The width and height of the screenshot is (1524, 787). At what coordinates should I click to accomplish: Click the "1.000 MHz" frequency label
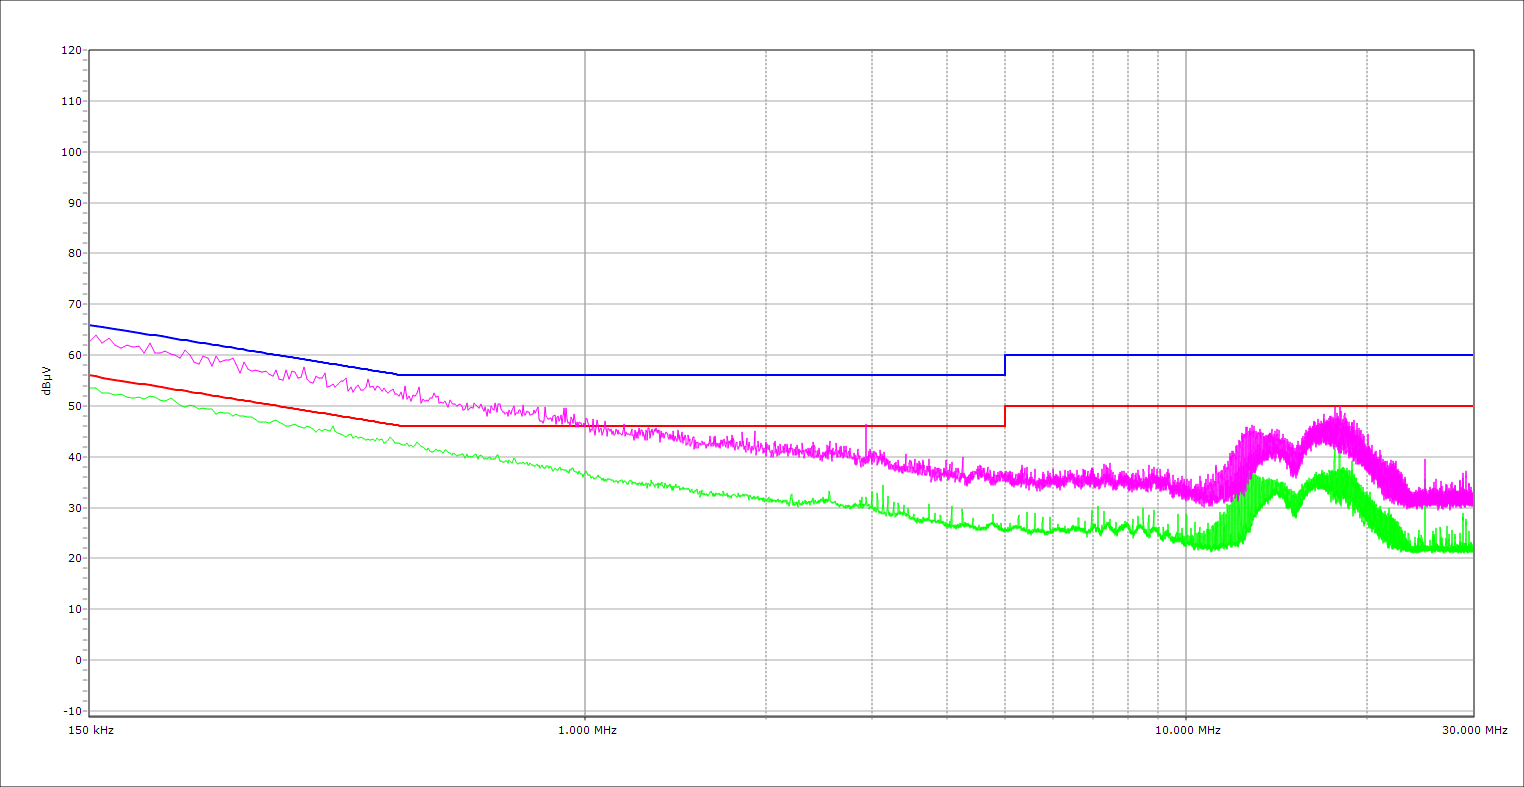point(586,730)
